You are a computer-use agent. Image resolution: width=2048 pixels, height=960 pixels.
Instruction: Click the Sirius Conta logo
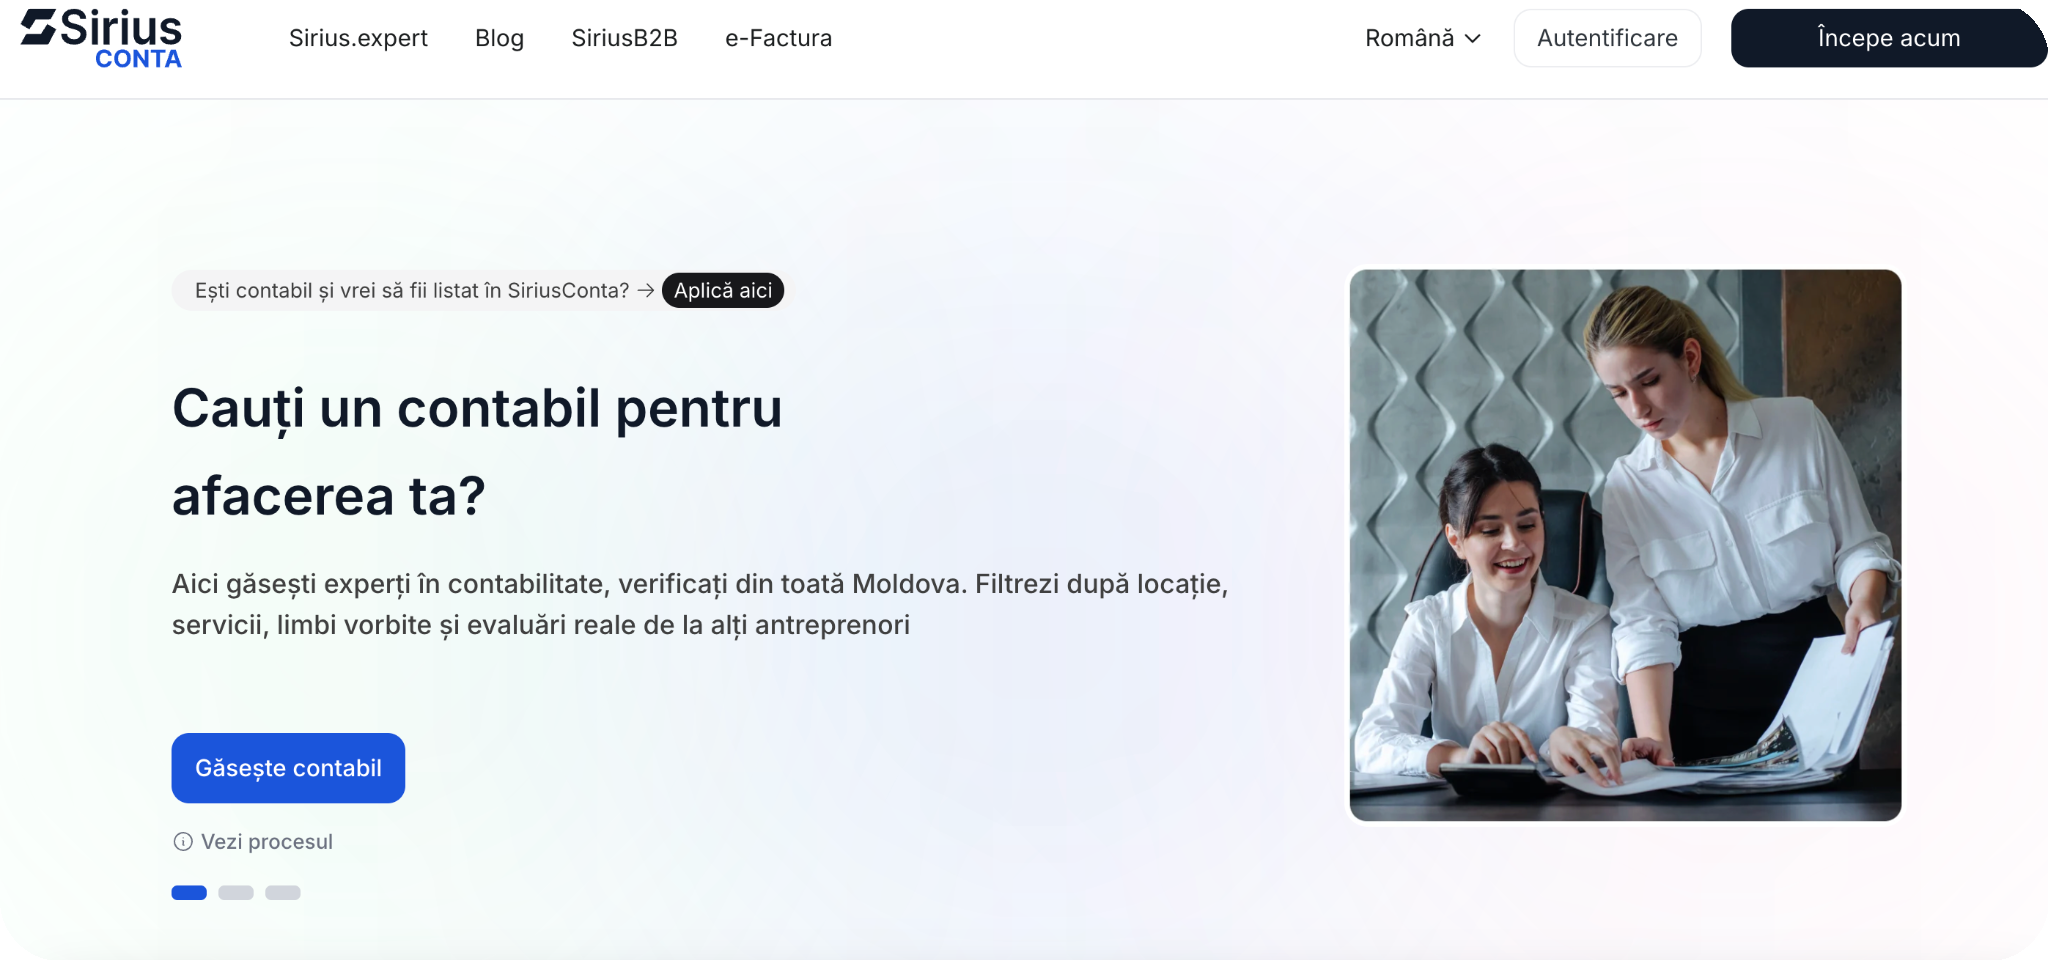click(101, 39)
